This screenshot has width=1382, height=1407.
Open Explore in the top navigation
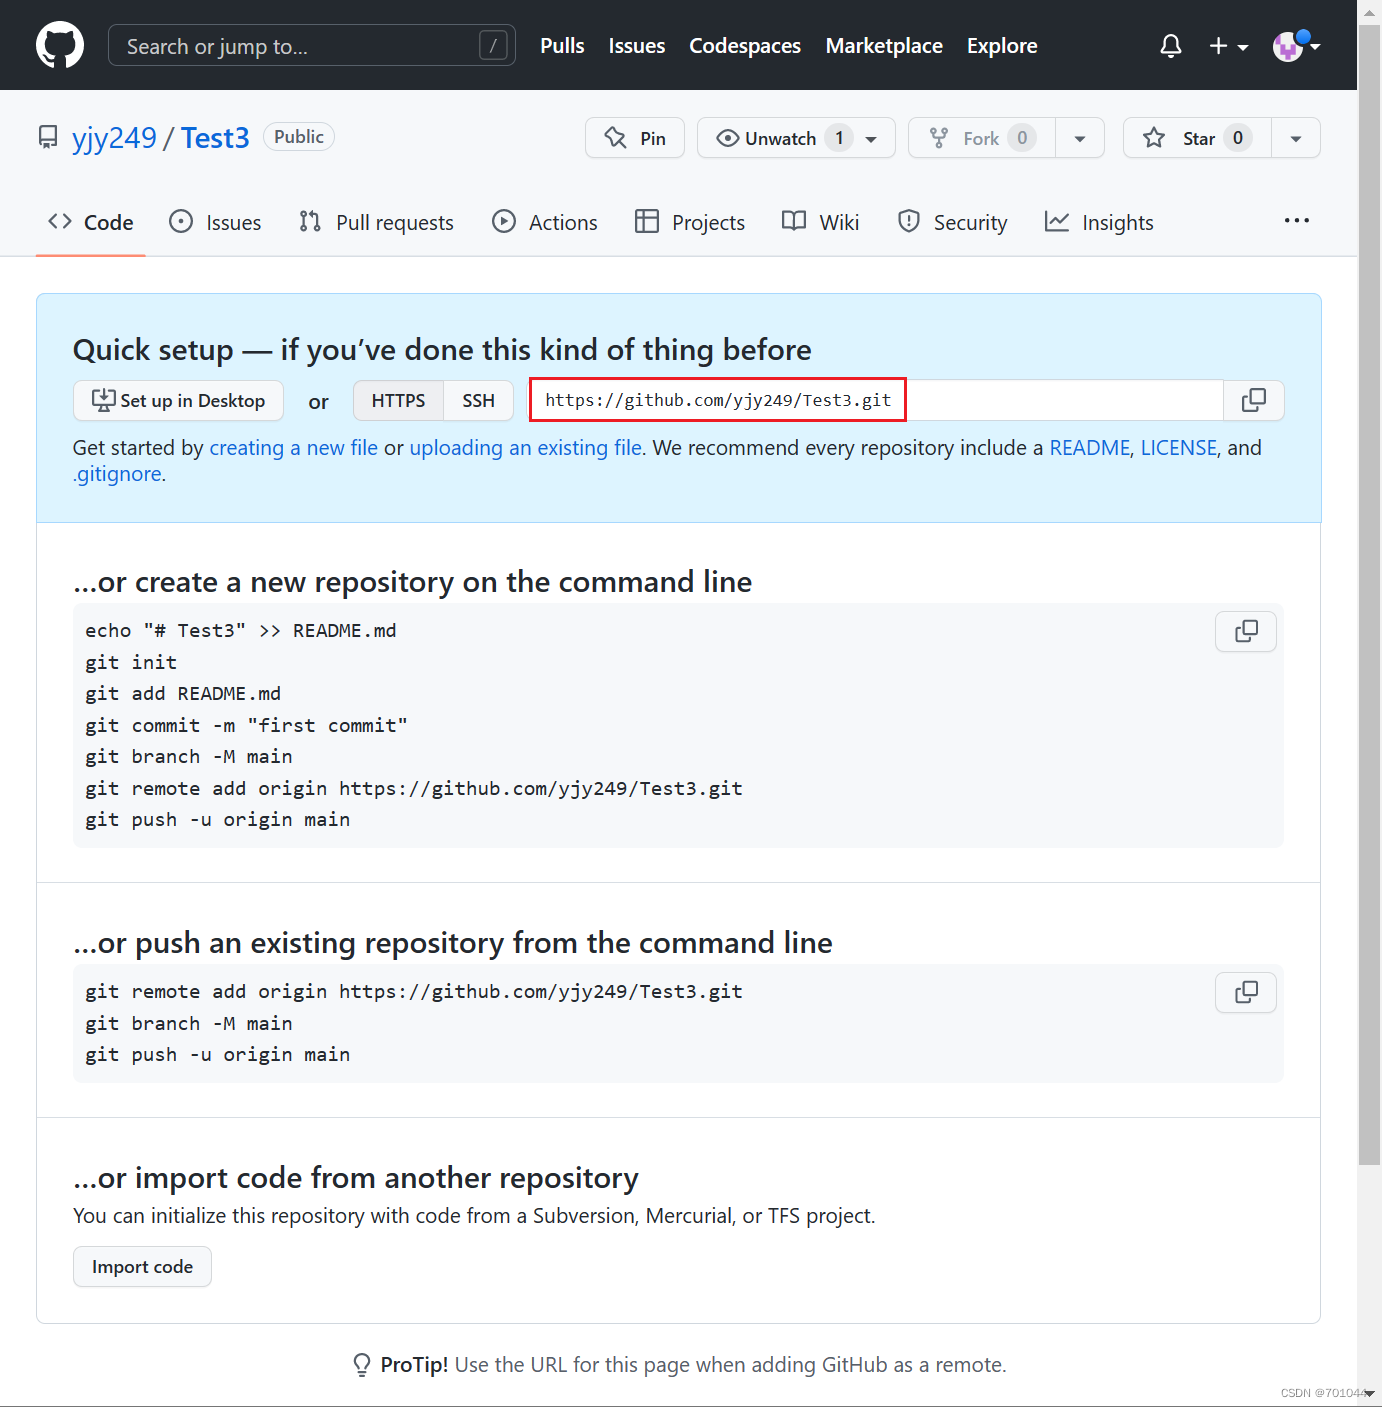[1002, 46]
